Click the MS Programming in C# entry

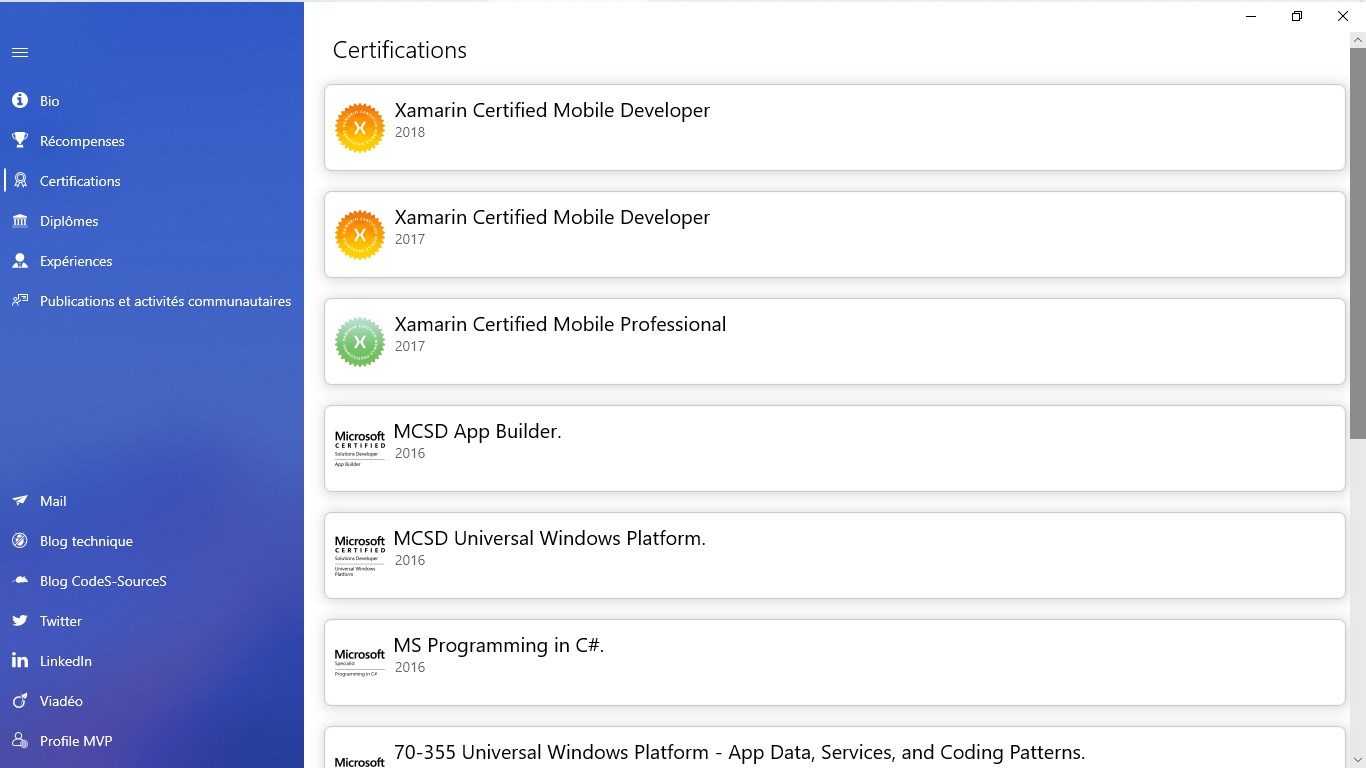pos(834,662)
